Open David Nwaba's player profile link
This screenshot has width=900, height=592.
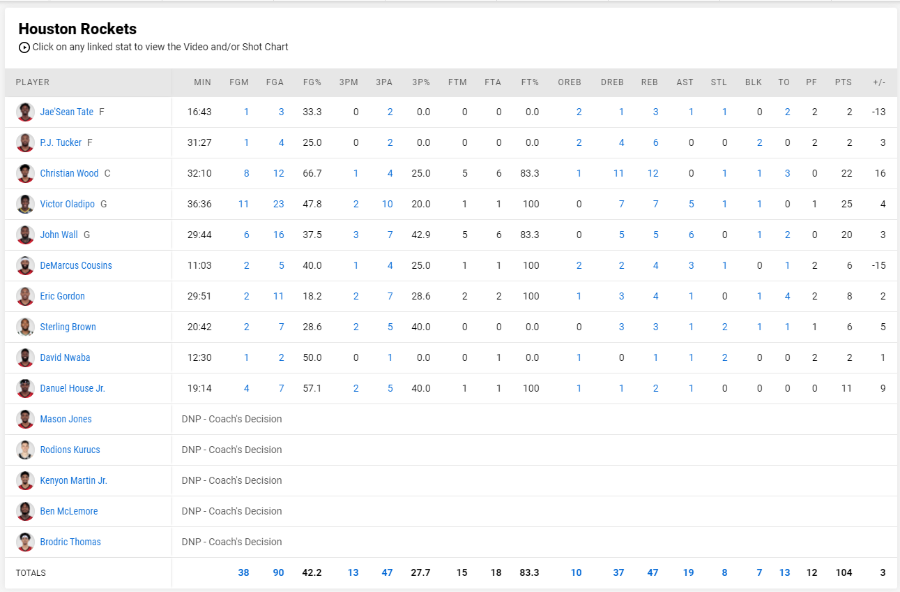click(x=65, y=358)
